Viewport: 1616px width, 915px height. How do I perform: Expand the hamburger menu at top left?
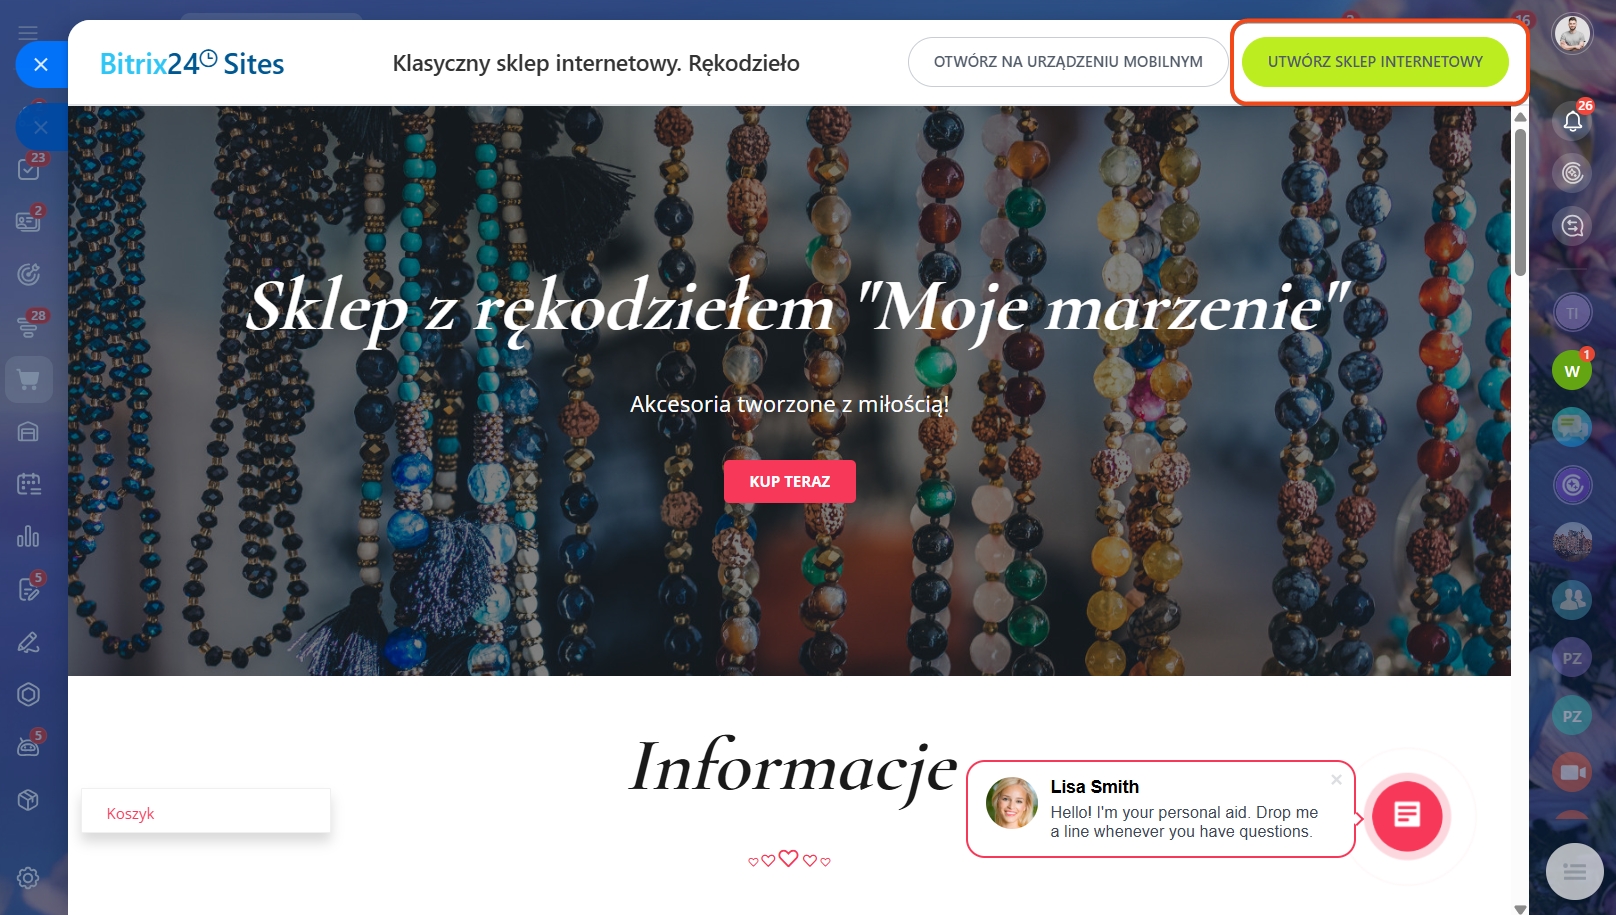[x=28, y=32]
